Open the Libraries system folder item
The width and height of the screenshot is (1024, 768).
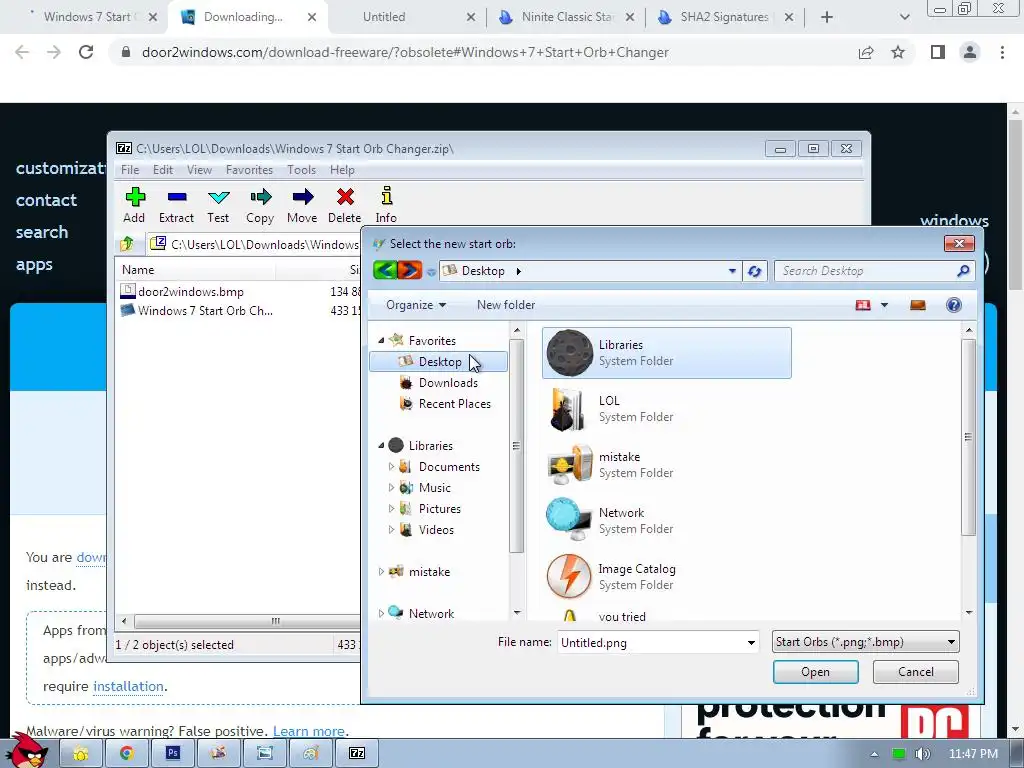point(666,353)
